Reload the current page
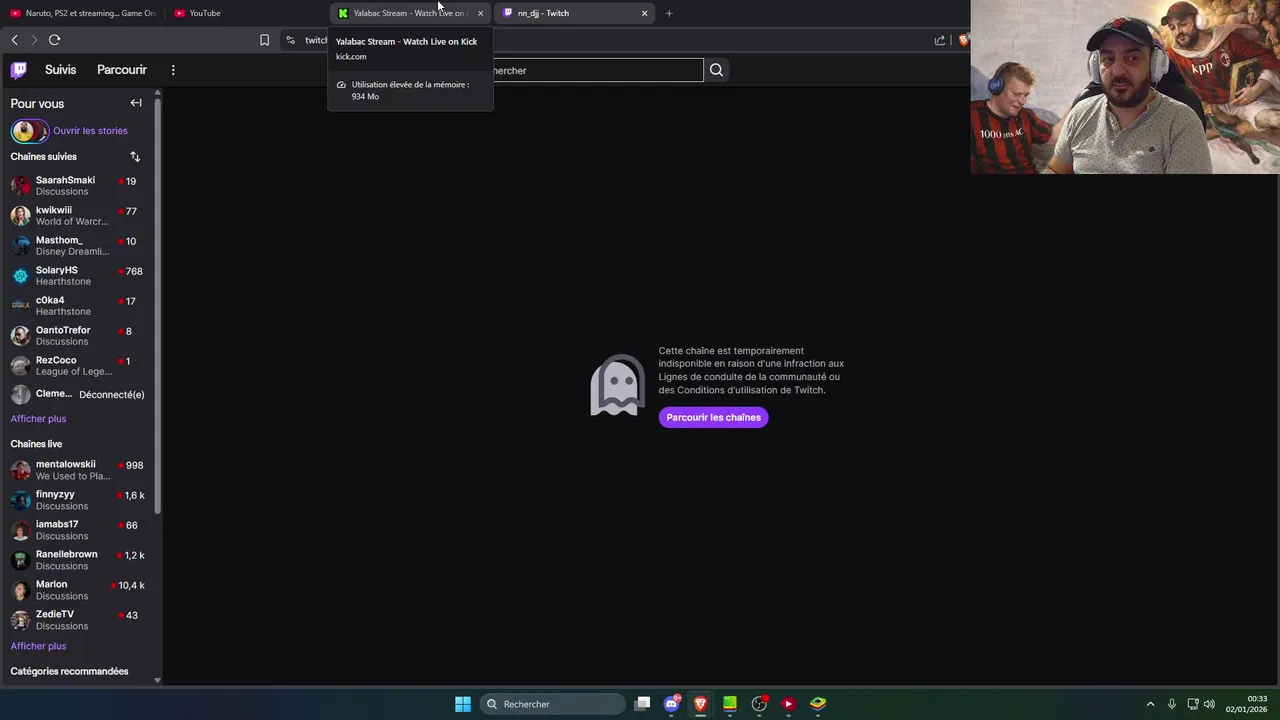This screenshot has width=1280, height=720. coord(54,40)
